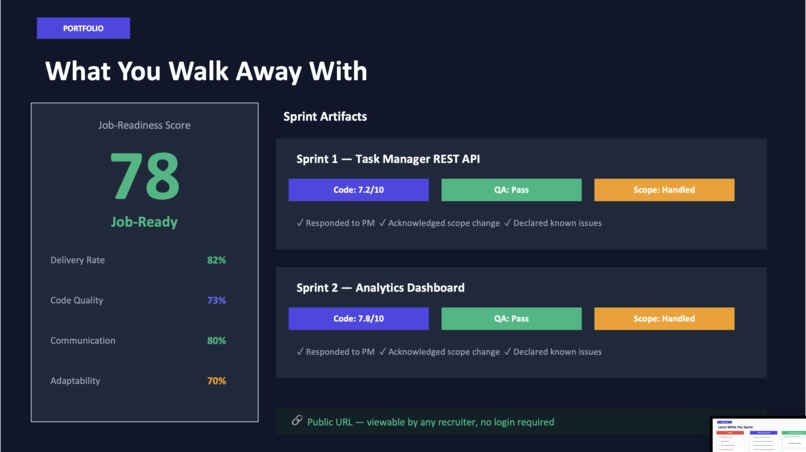Click the Code: 7.8/10 badge

[x=358, y=319]
